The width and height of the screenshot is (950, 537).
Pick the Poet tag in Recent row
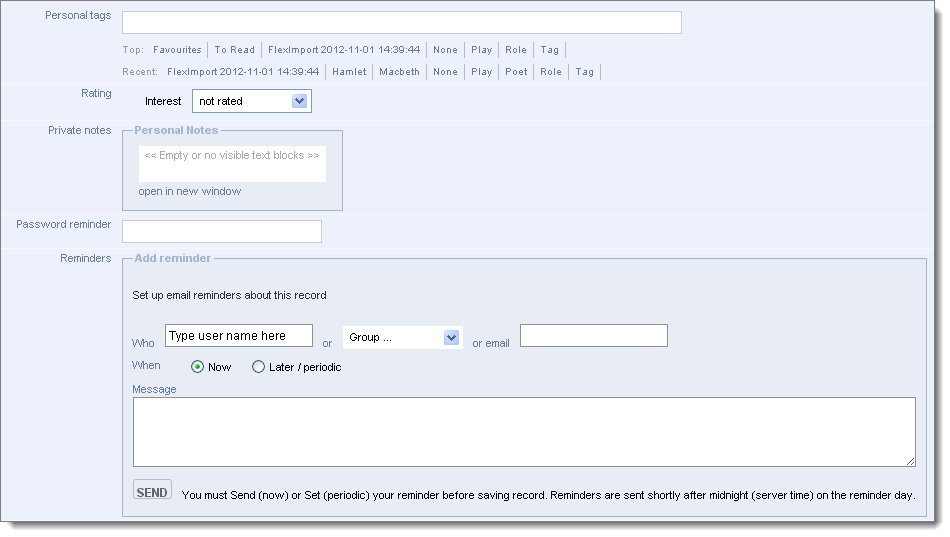tap(516, 72)
